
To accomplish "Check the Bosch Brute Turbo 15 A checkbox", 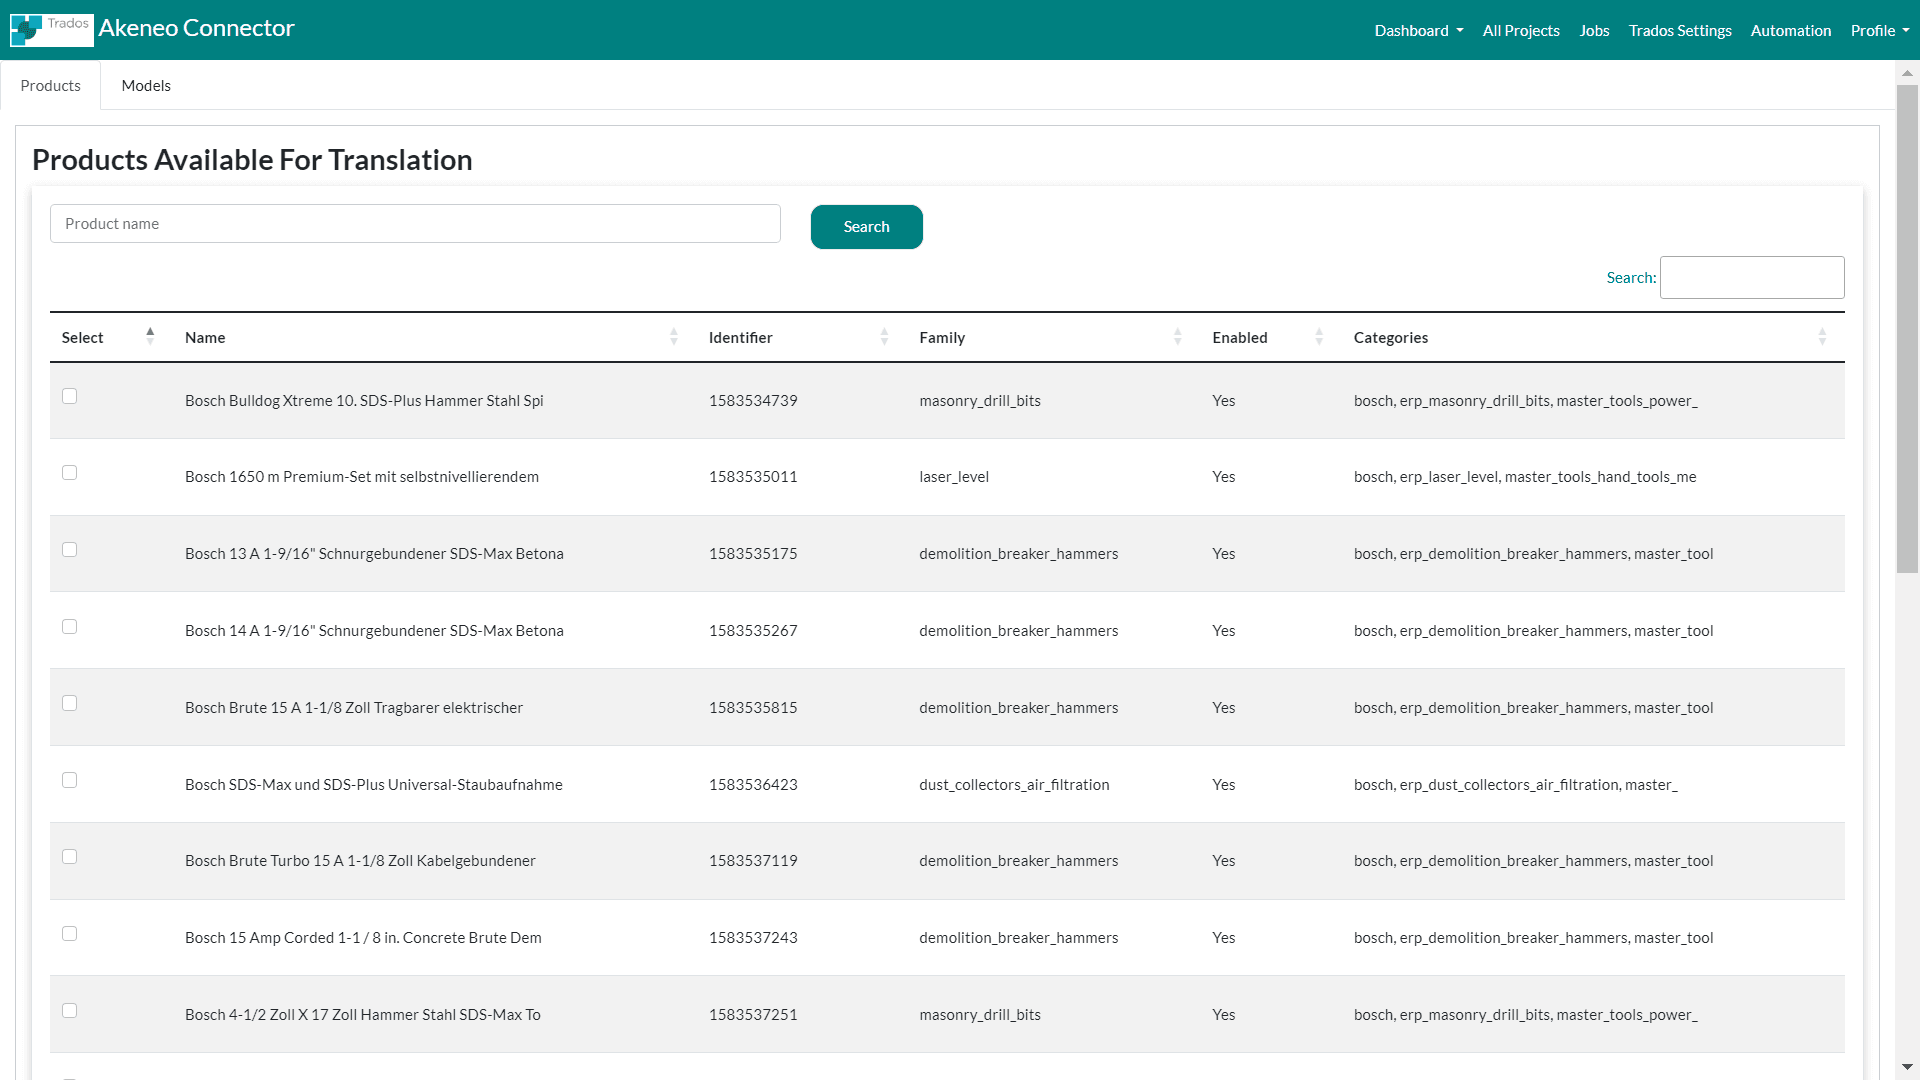I will pyautogui.click(x=69, y=857).
